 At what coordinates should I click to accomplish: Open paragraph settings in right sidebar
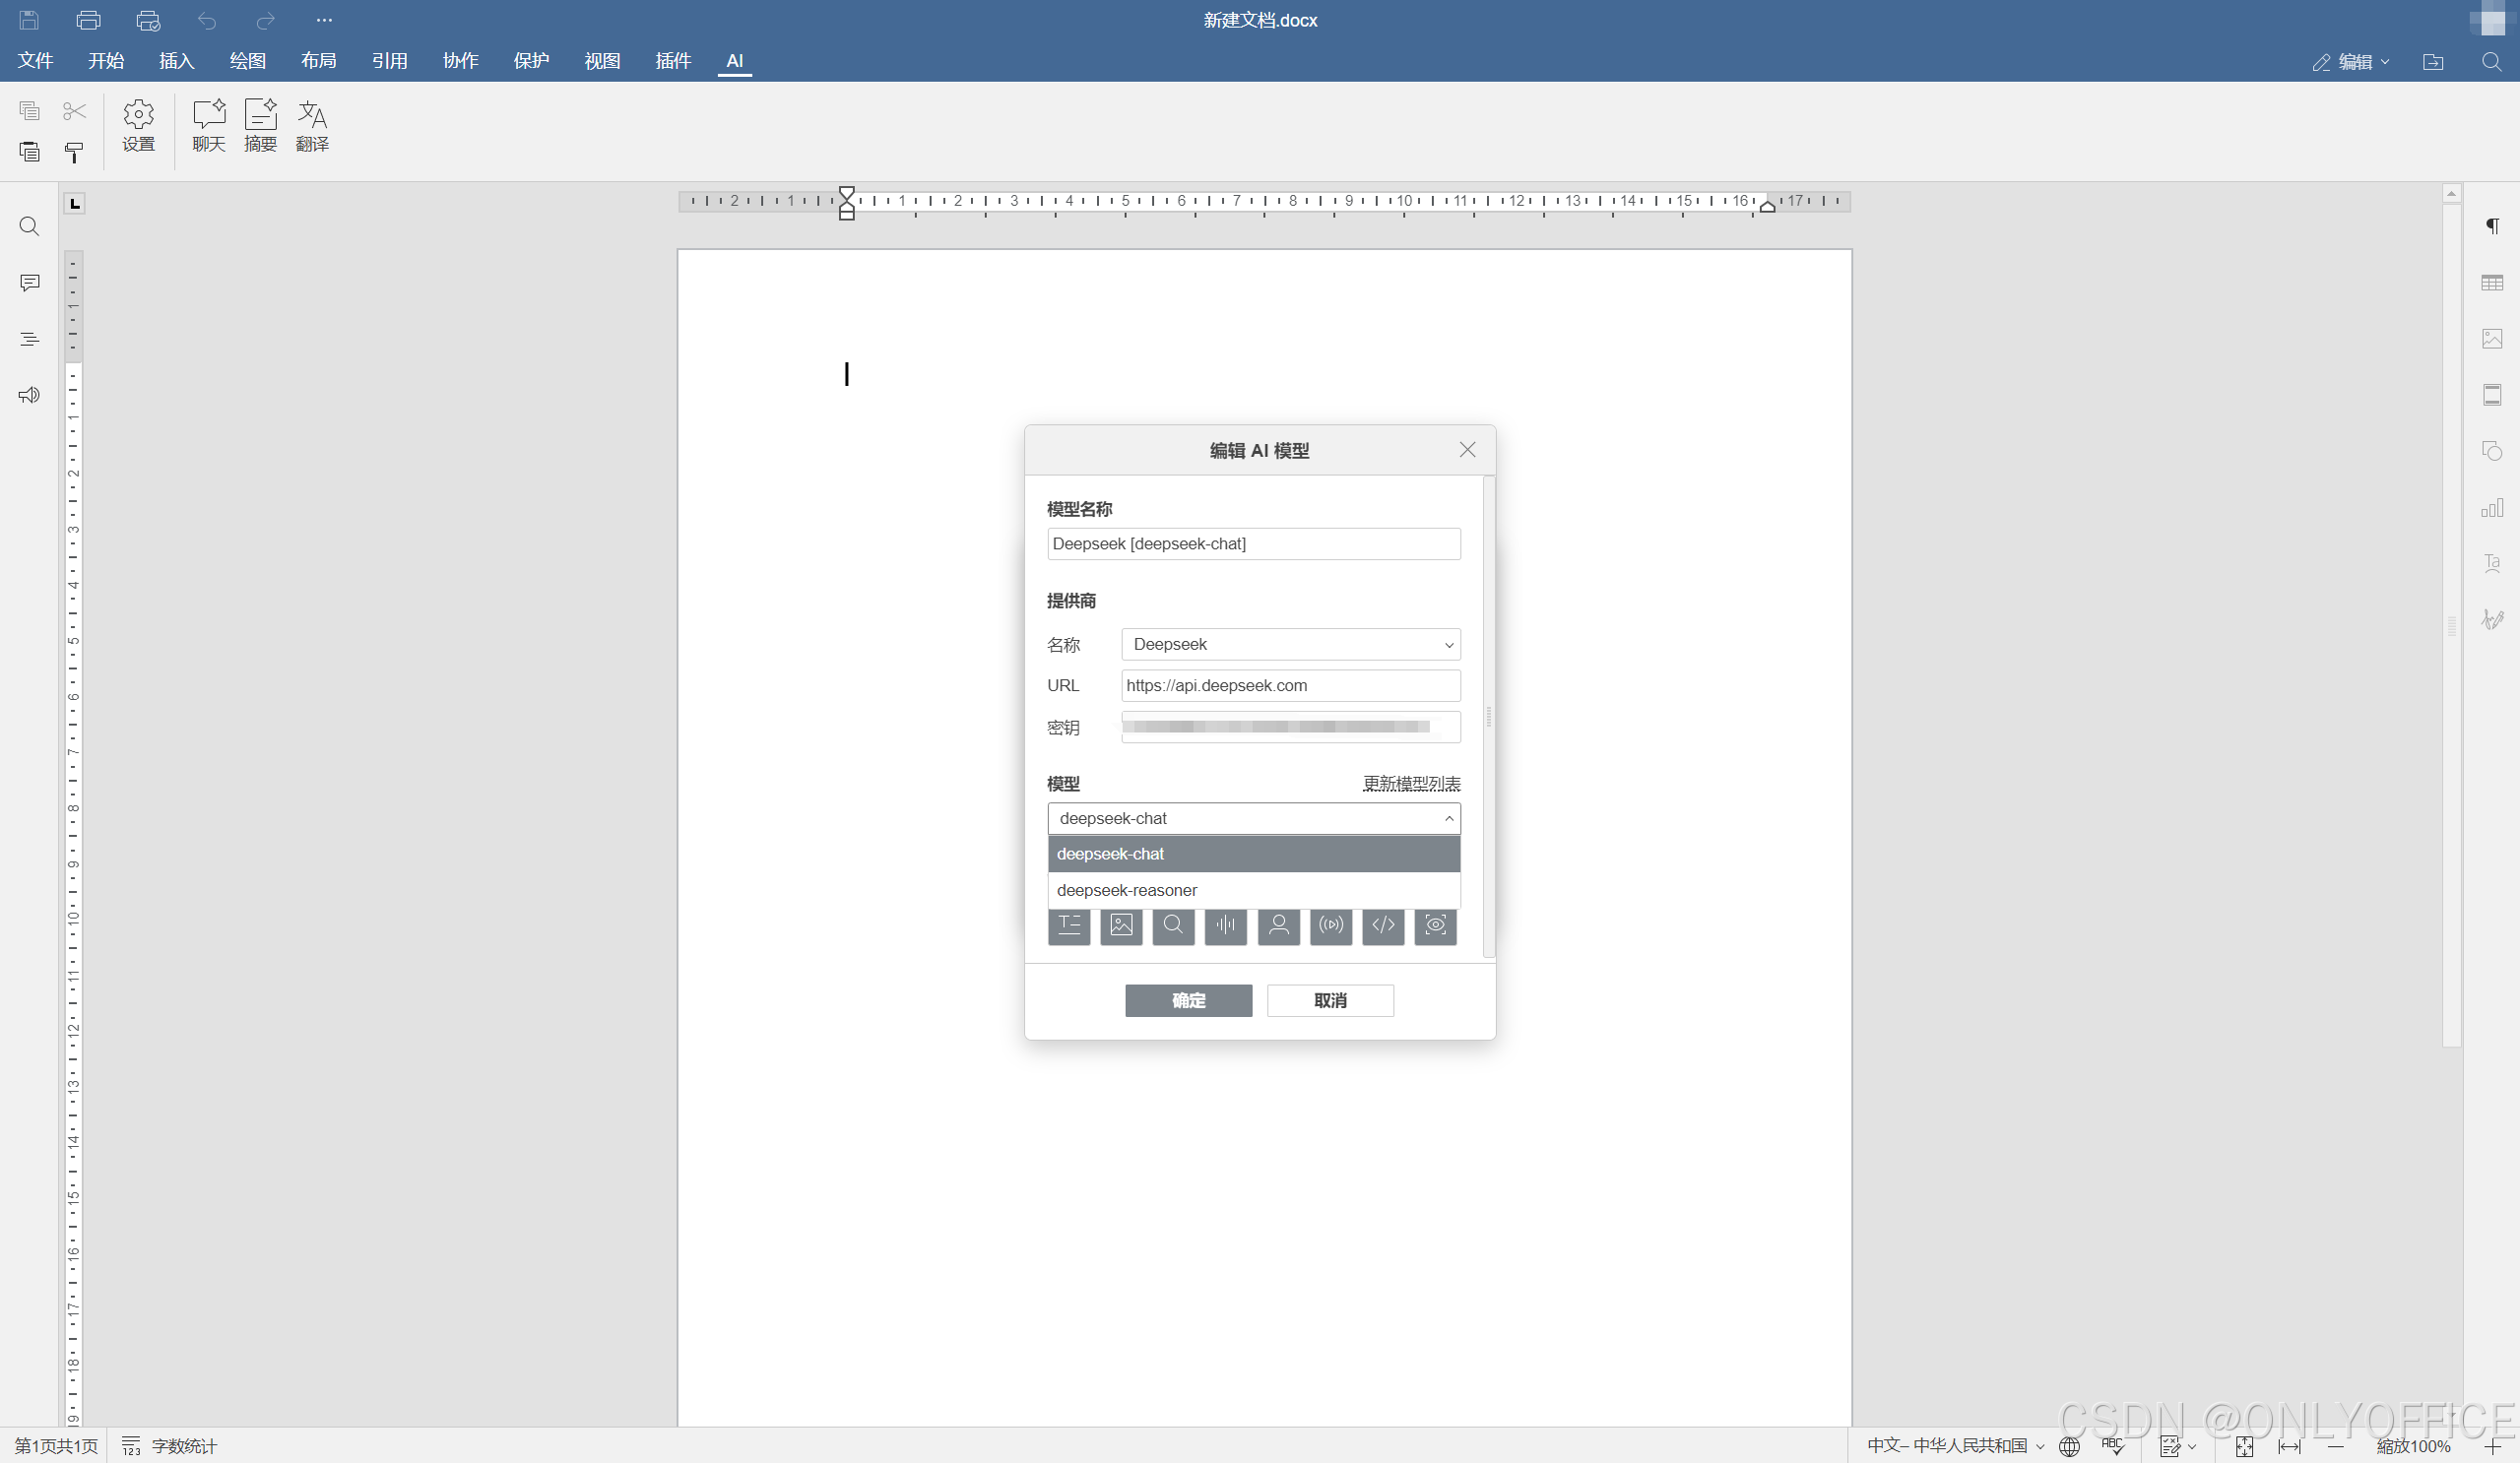click(x=2491, y=226)
